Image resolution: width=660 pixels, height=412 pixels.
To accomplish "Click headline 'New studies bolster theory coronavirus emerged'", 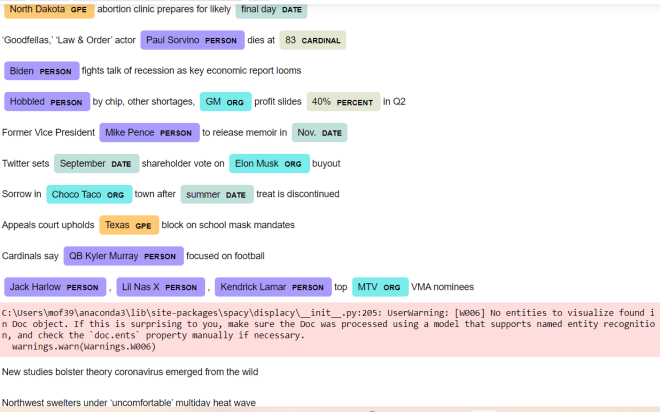I will click(130, 372).
